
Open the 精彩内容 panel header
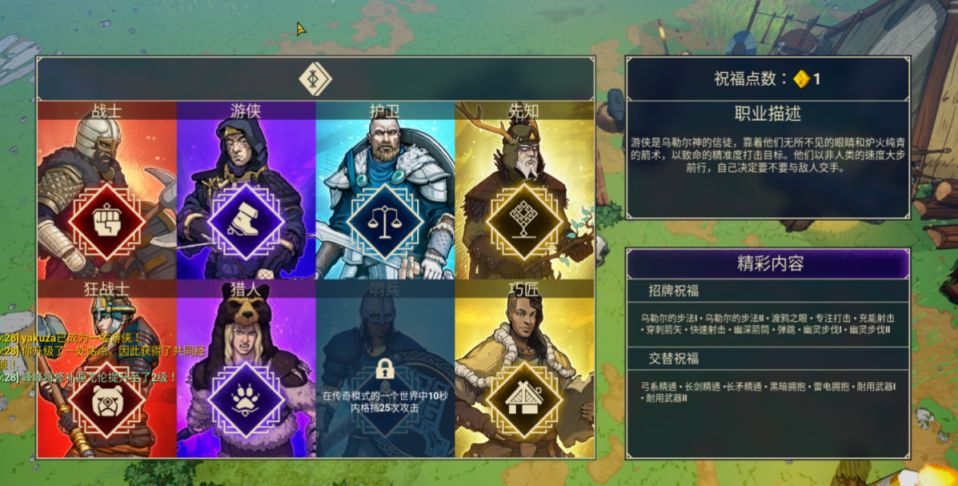(x=768, y=264)
